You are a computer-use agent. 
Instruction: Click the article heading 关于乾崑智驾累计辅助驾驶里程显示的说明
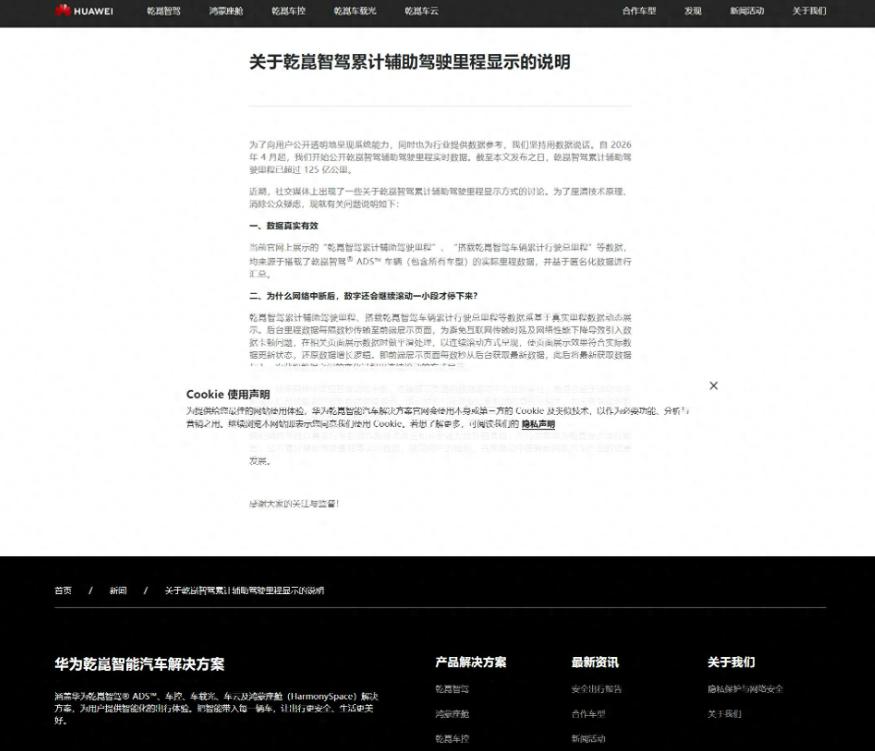point(410,62)
